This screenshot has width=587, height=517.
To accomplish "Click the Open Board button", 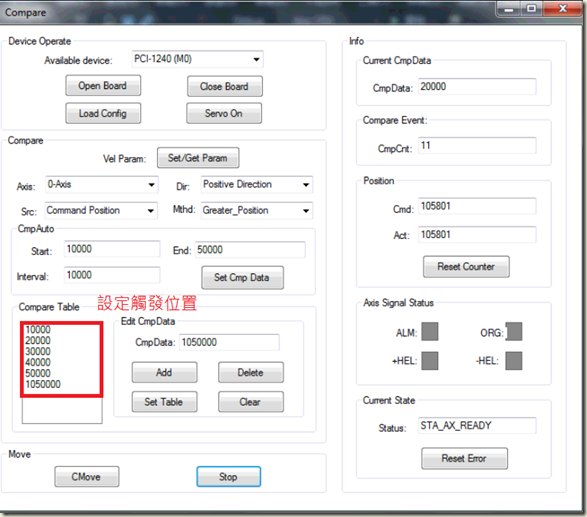I will [103, 86].
